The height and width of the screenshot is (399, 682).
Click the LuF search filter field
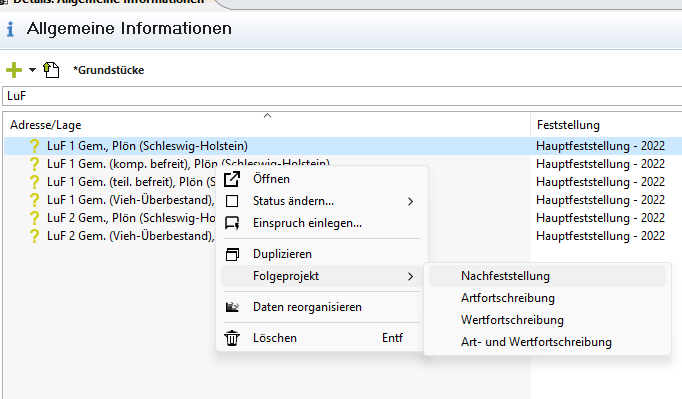click(x=342, y=96)
